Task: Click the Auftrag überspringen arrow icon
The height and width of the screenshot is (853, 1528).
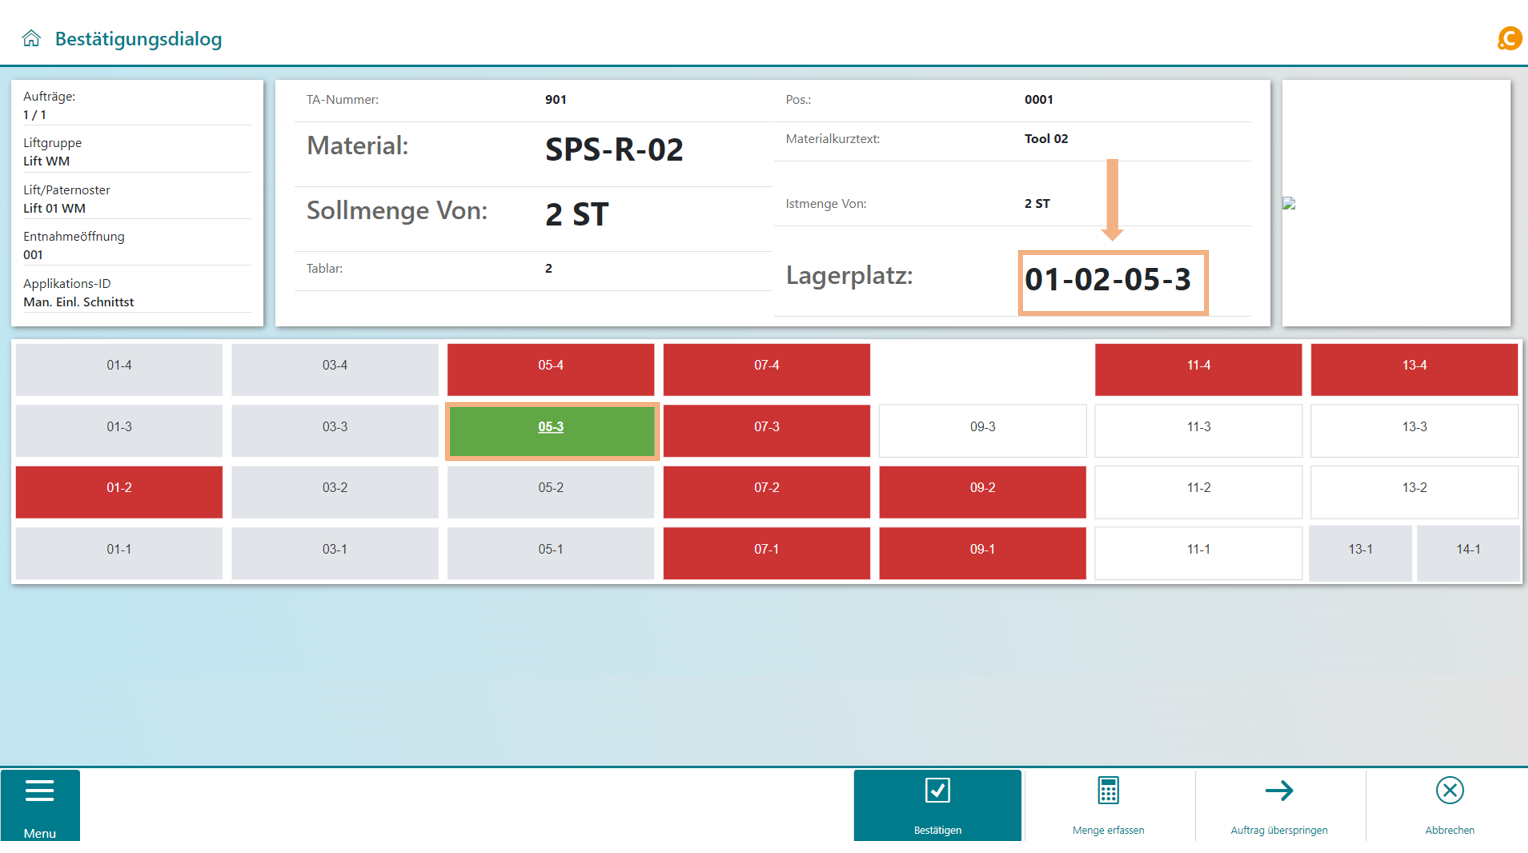Action: pos(1279,791)
